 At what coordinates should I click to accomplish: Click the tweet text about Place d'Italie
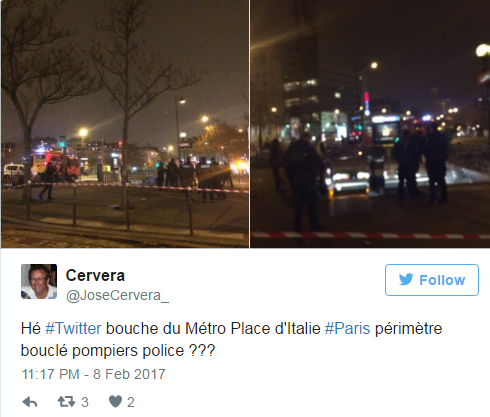(231, 339)
